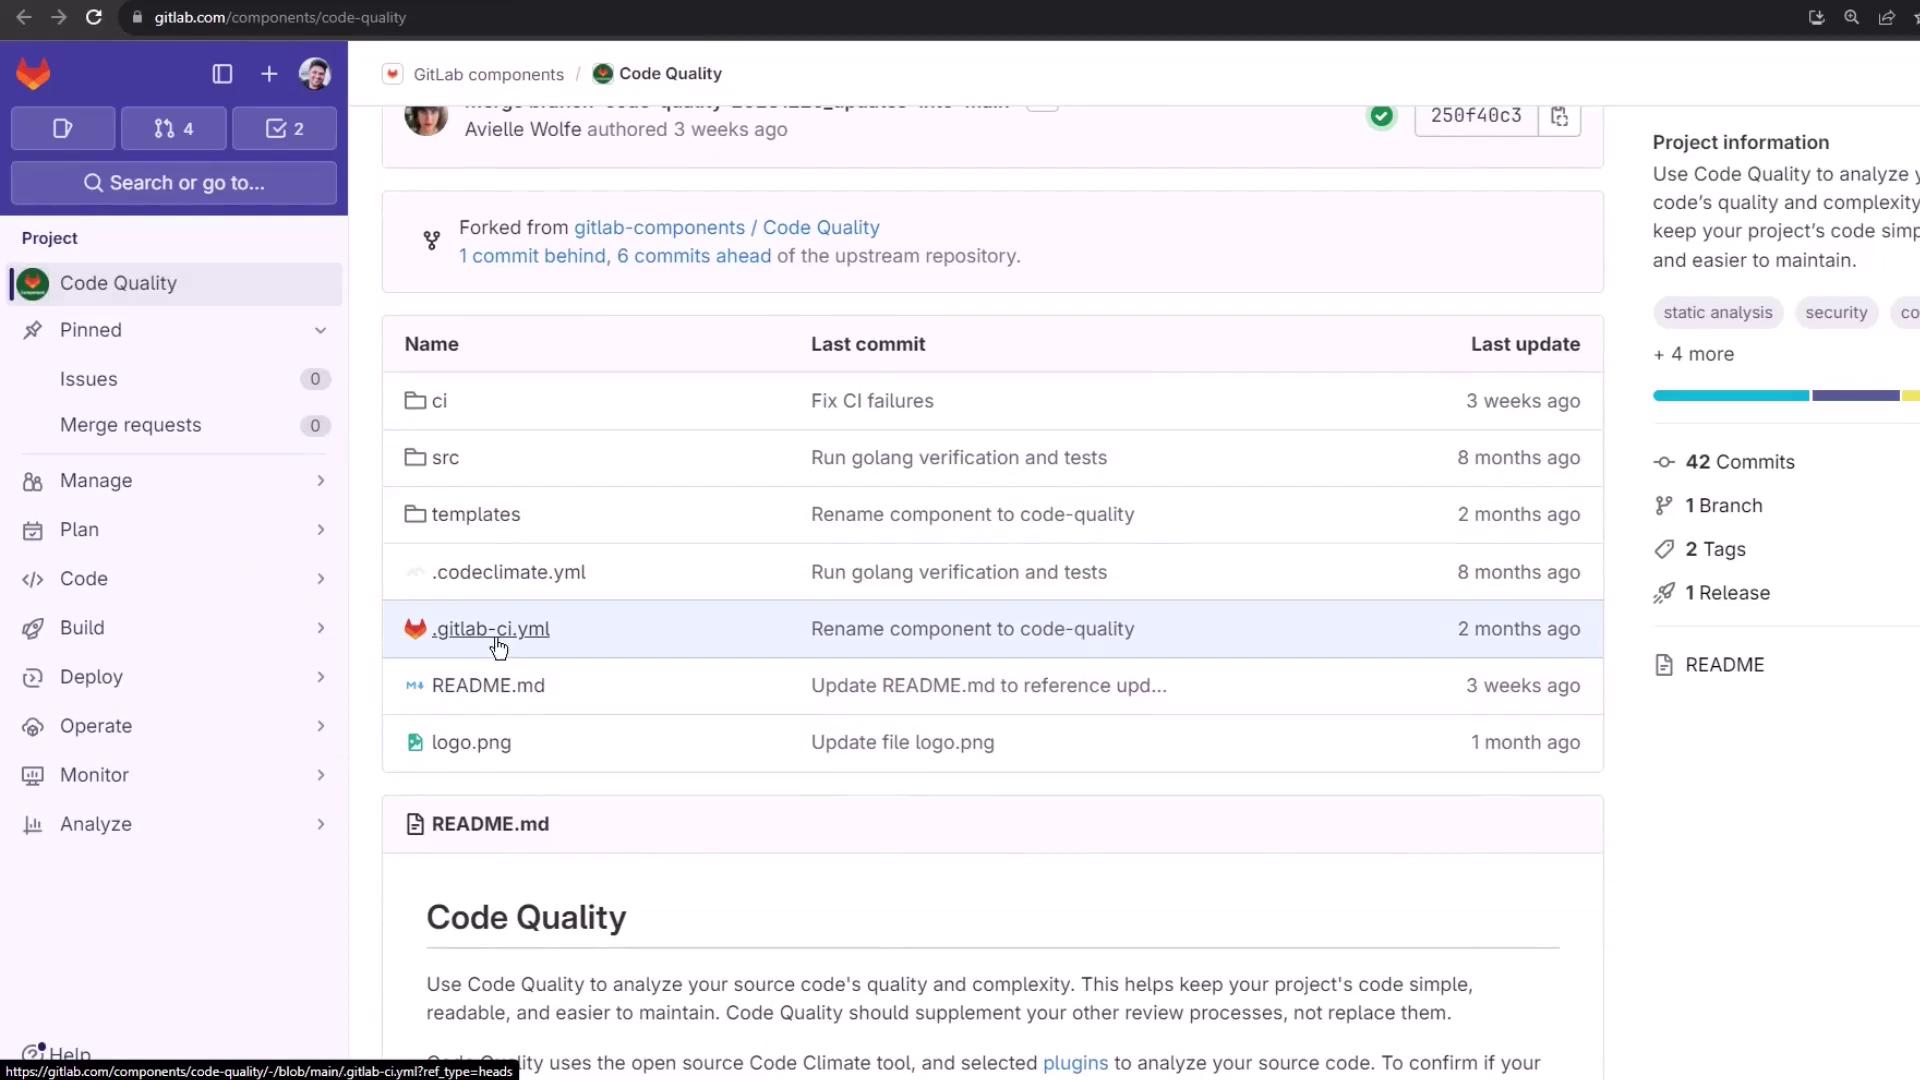Open merge requests counter showing 4
Viewport: 1920px width, 1080px height.
pos(174,128)
